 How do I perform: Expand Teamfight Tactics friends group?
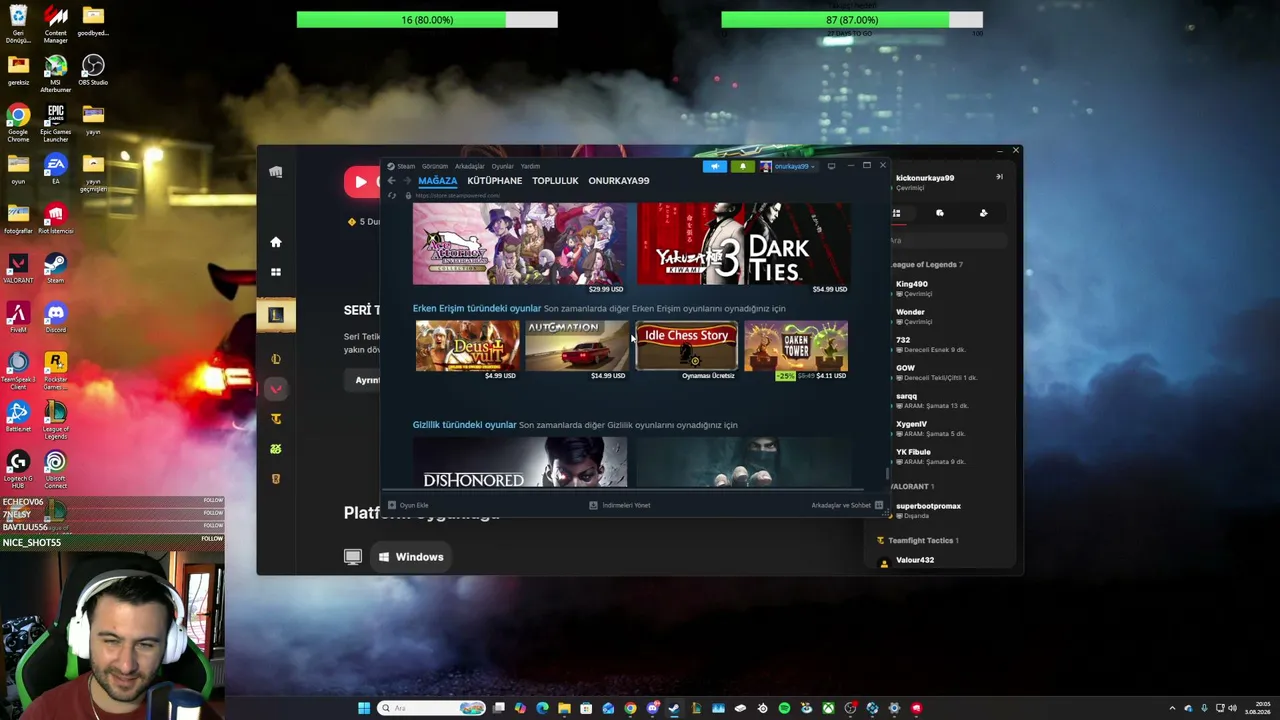(918, 541)
